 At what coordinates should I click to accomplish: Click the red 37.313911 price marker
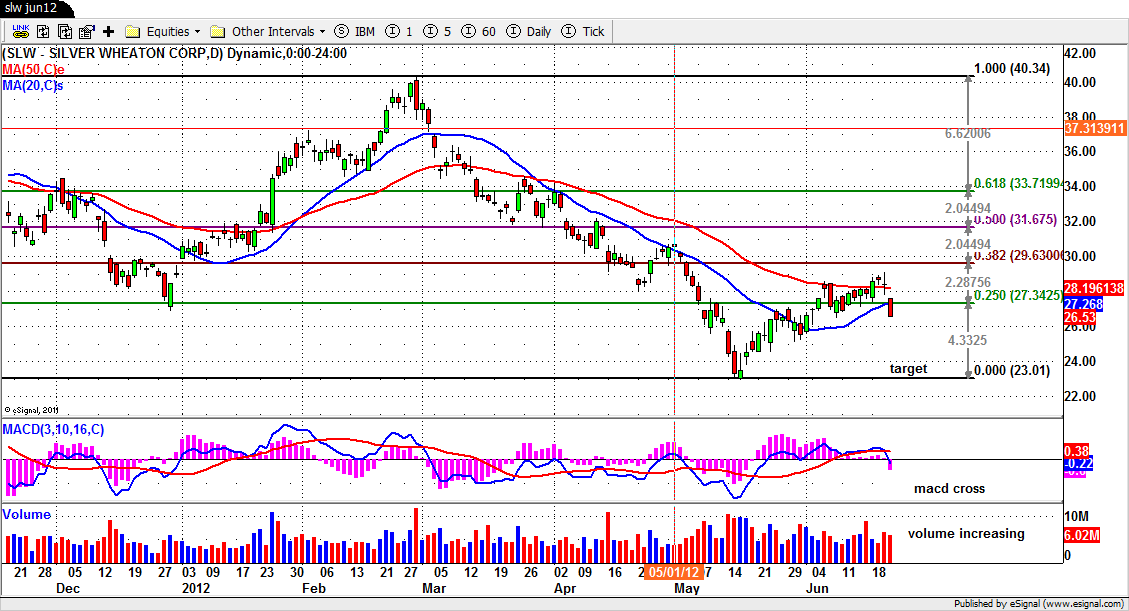point(1094,128)
